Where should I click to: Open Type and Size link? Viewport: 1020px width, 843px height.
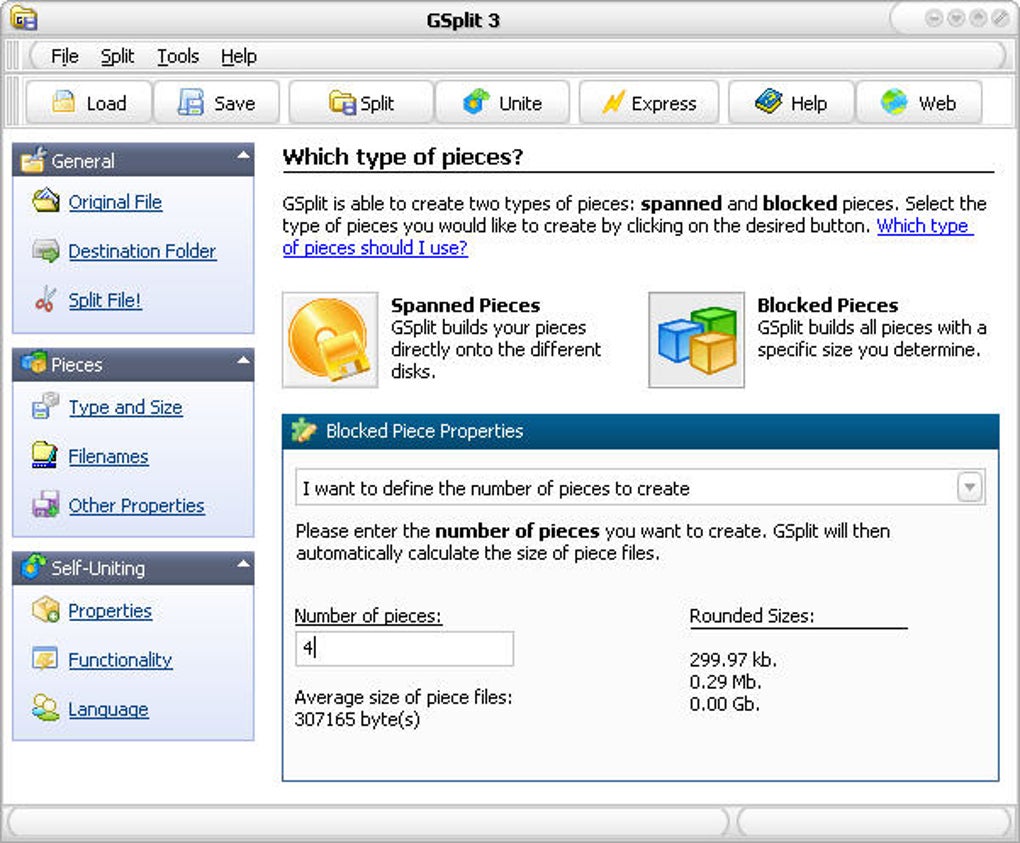click(126, 407)
